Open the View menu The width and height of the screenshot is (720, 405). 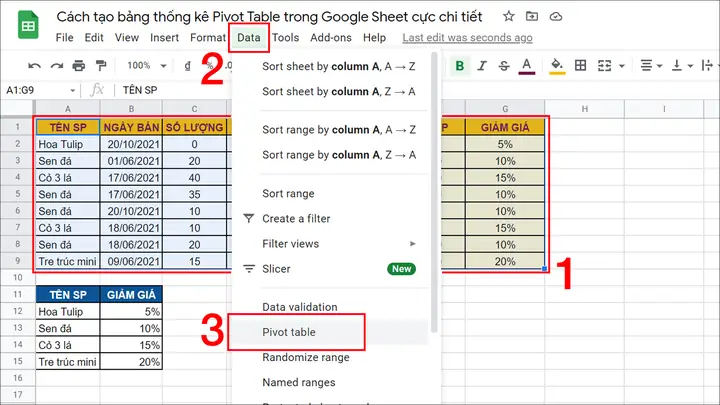point(127,38)
